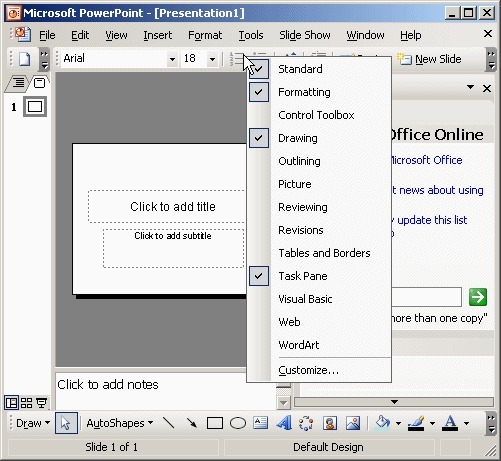Start slide show from current slide icon

click(x=42, y=403)
